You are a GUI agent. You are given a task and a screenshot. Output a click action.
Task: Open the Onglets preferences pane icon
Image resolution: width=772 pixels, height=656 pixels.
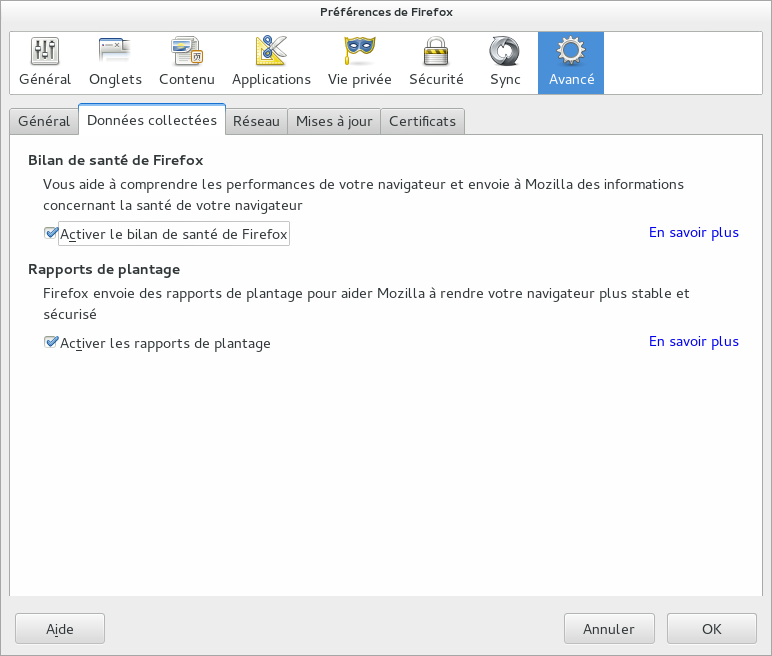pos(114,51)
